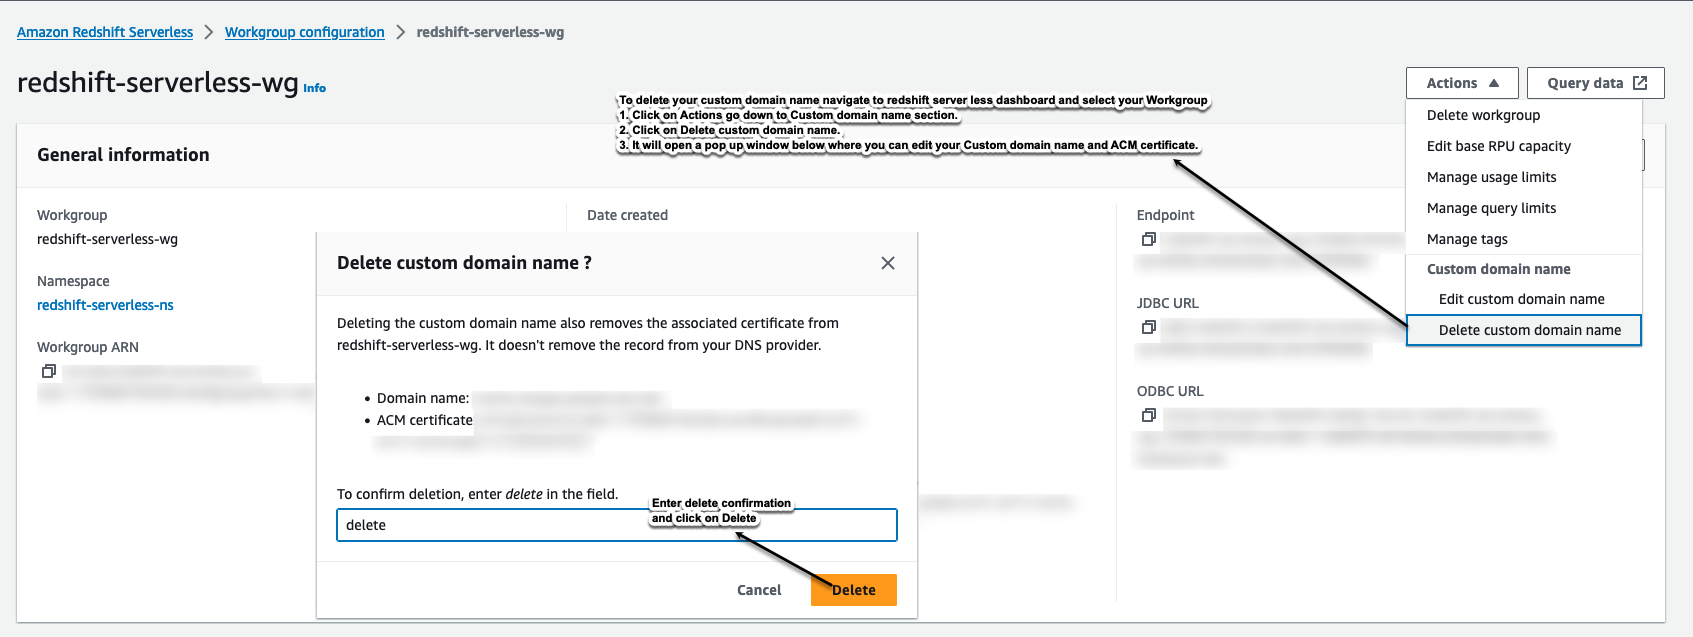Copy the Workgroup ARN value
Image resolution: width=1693 pixels, height=637 pixels.
click(48, 371)
